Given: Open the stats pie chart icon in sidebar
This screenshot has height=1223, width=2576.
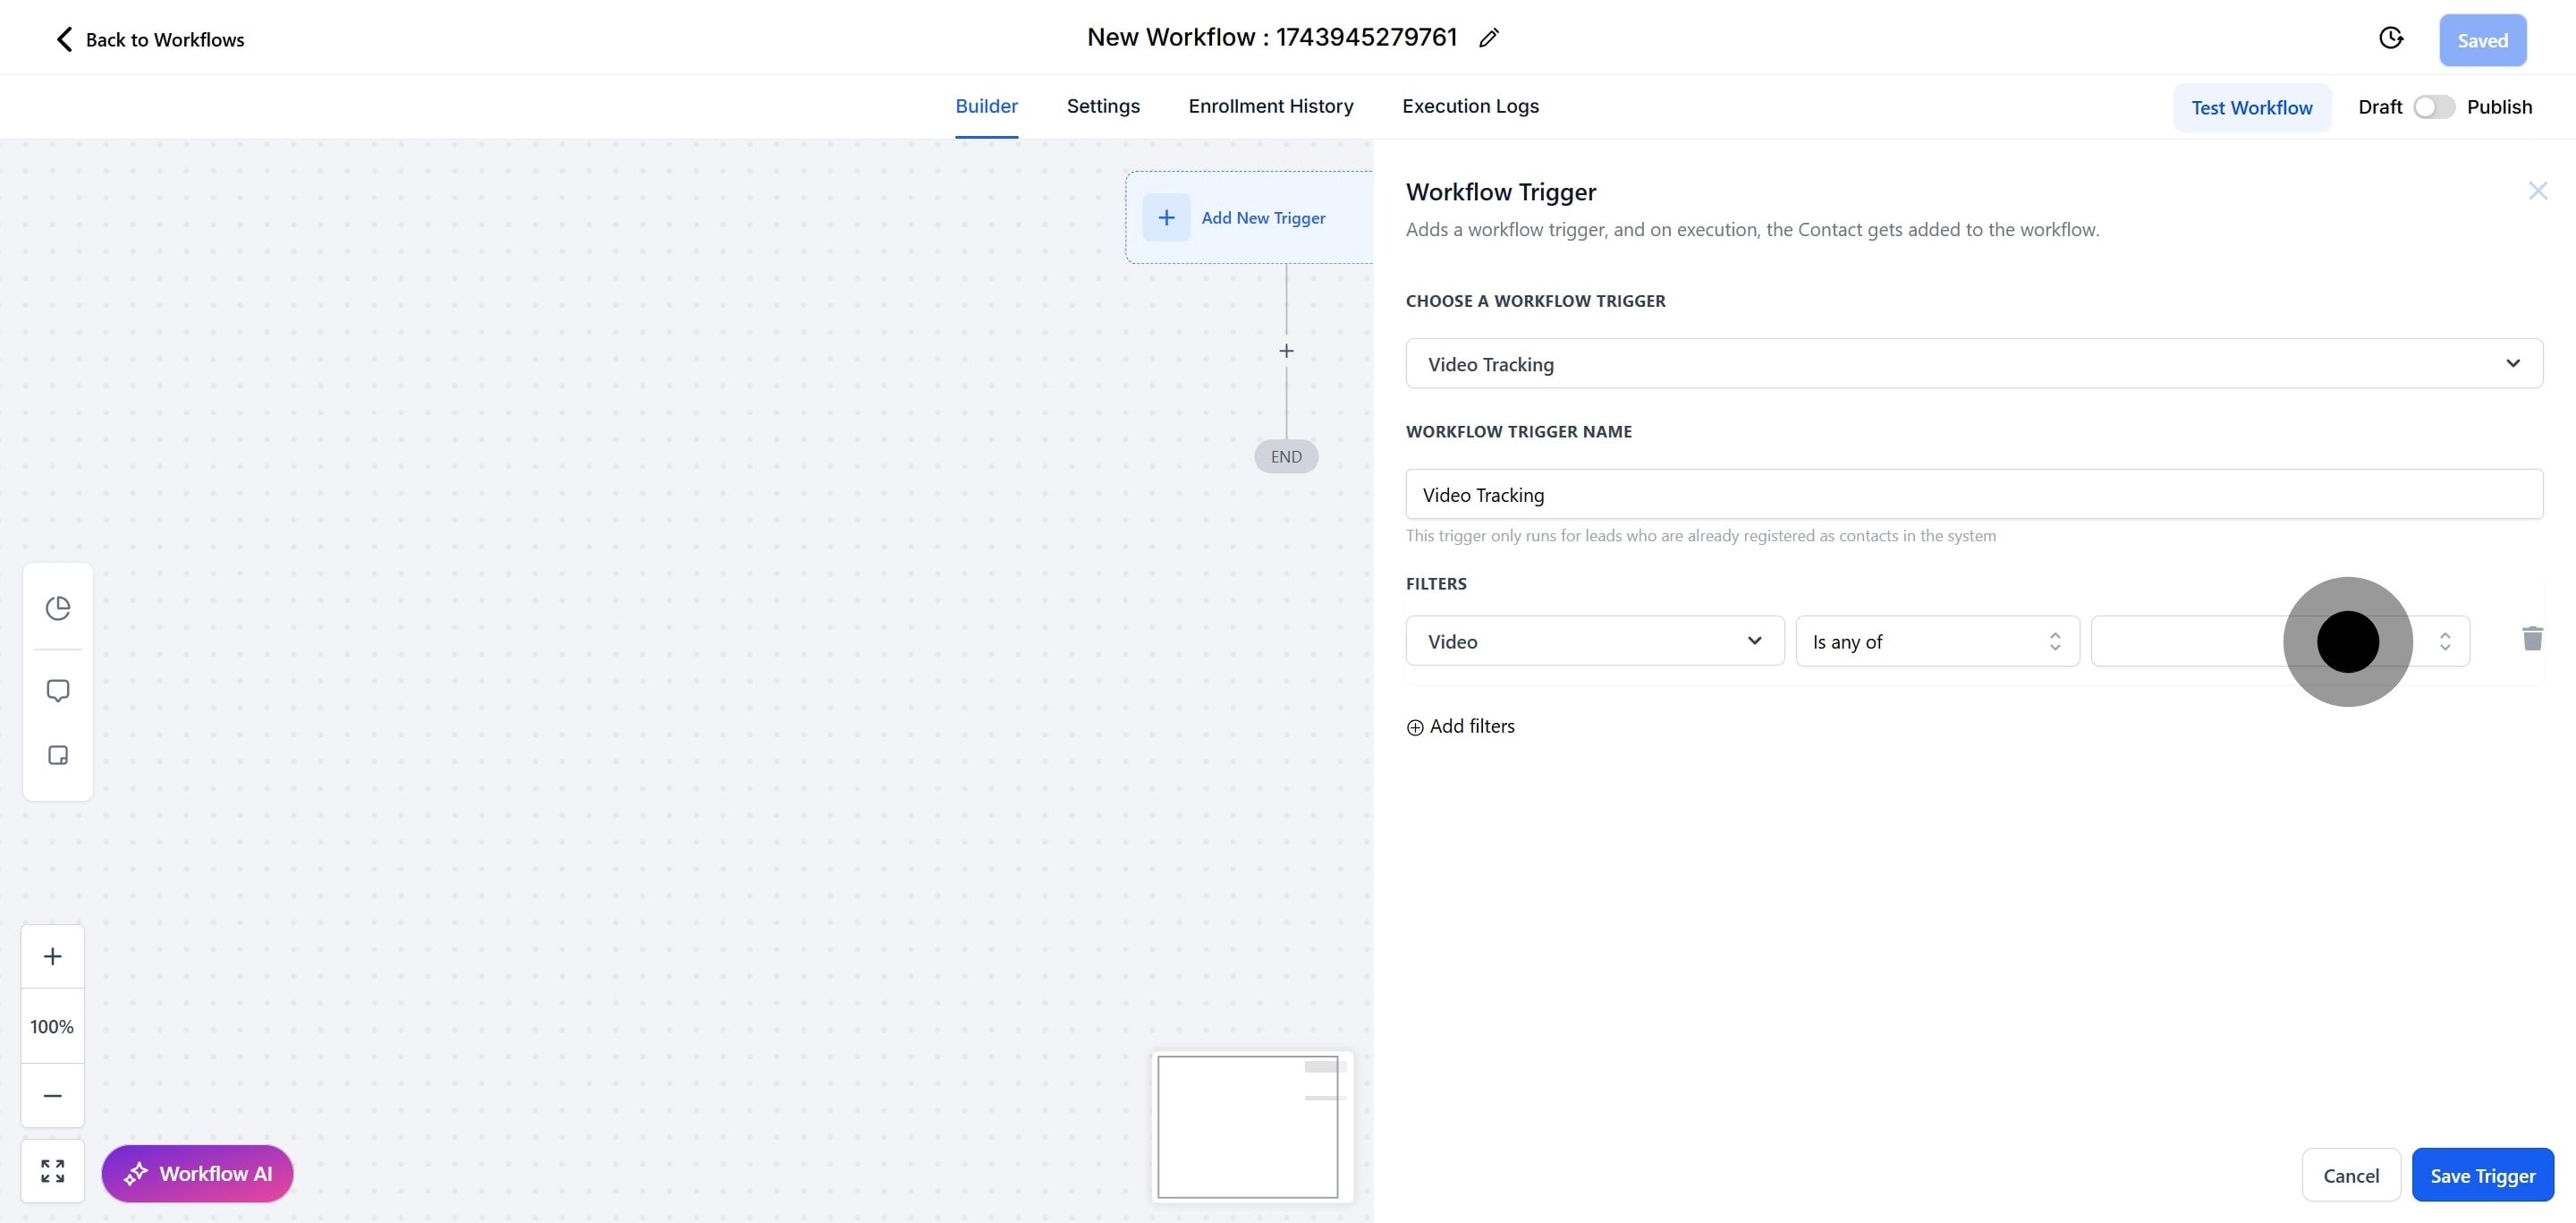Looking at the screenshot, I should coord(58,608).
